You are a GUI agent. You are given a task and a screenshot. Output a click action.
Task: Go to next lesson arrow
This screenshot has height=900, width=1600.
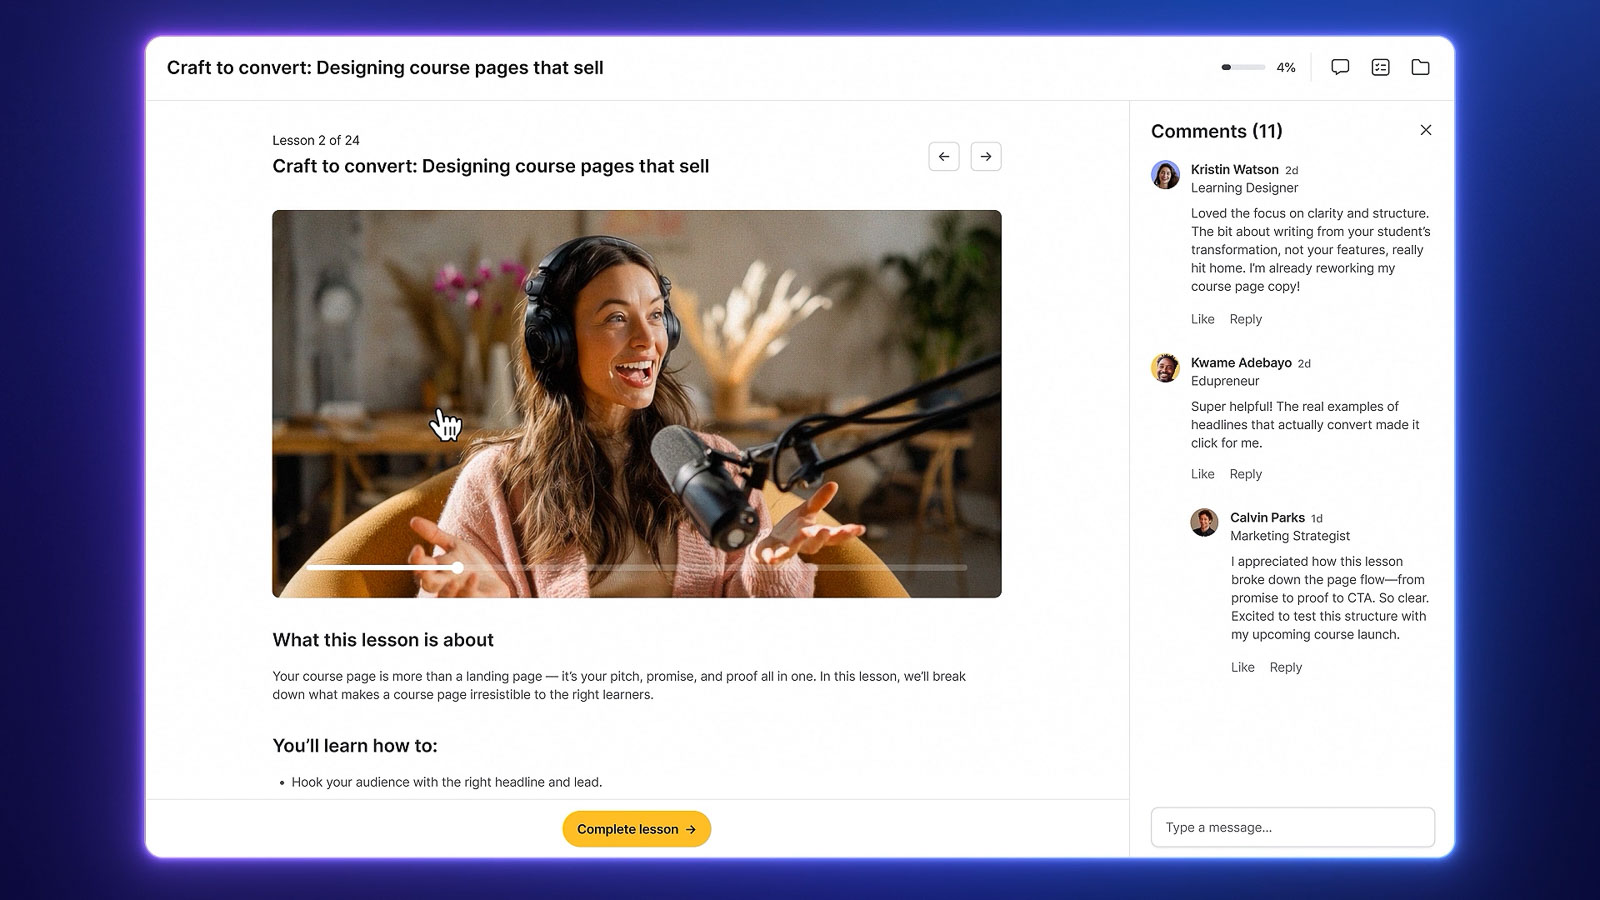985,157
